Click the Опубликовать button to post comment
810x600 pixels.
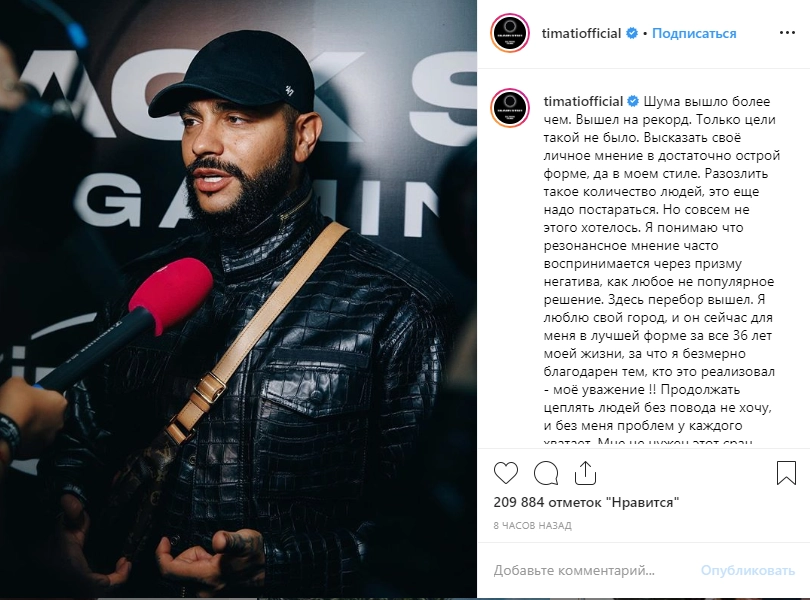[747, 570]
